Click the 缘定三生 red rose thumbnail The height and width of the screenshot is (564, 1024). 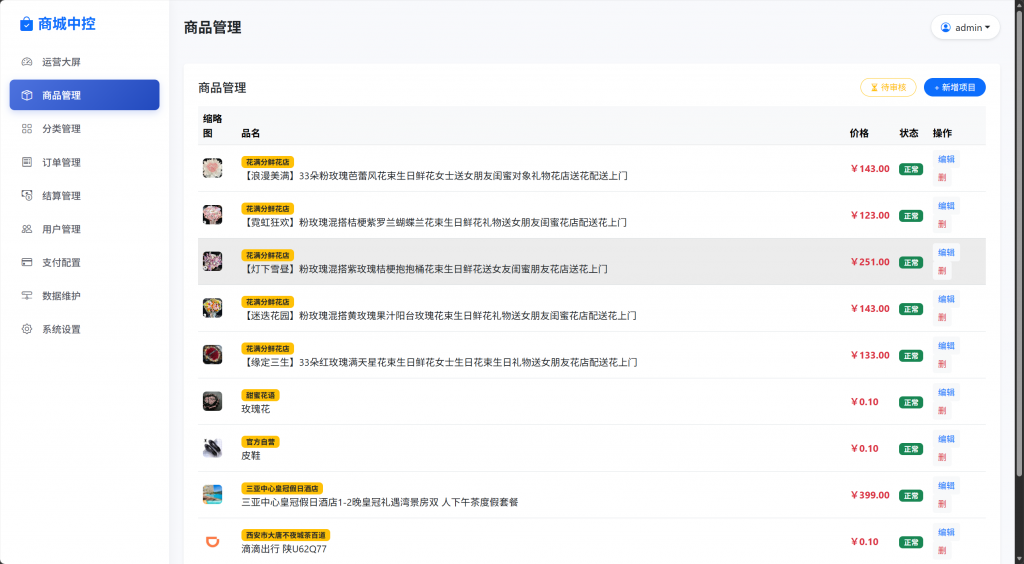pyautogui.click(x=212, y=355)
